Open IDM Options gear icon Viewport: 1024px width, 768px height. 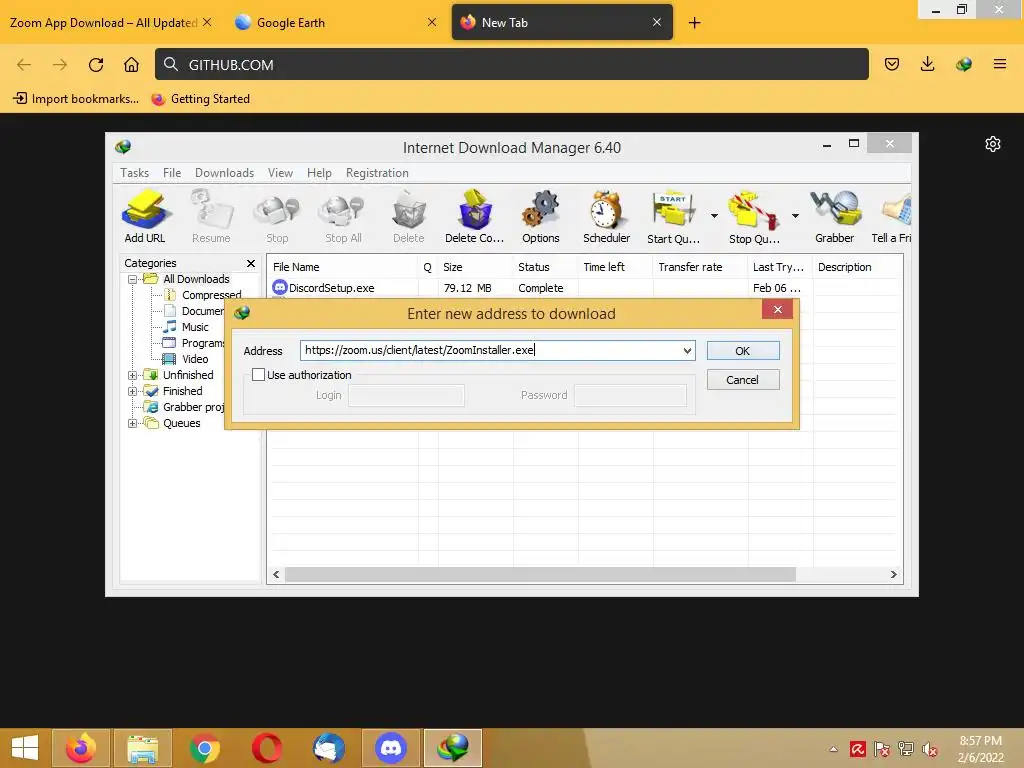tap(541, 217)
